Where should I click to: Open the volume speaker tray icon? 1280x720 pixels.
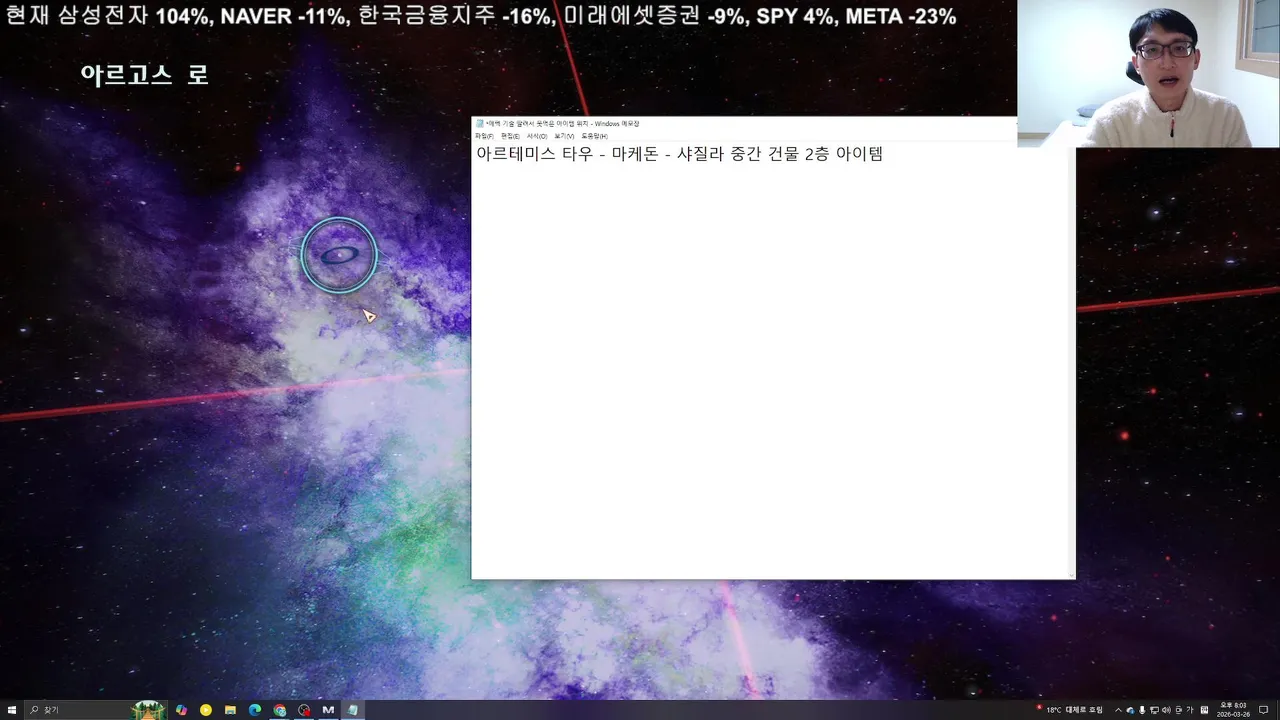[x=1166, y=710]
